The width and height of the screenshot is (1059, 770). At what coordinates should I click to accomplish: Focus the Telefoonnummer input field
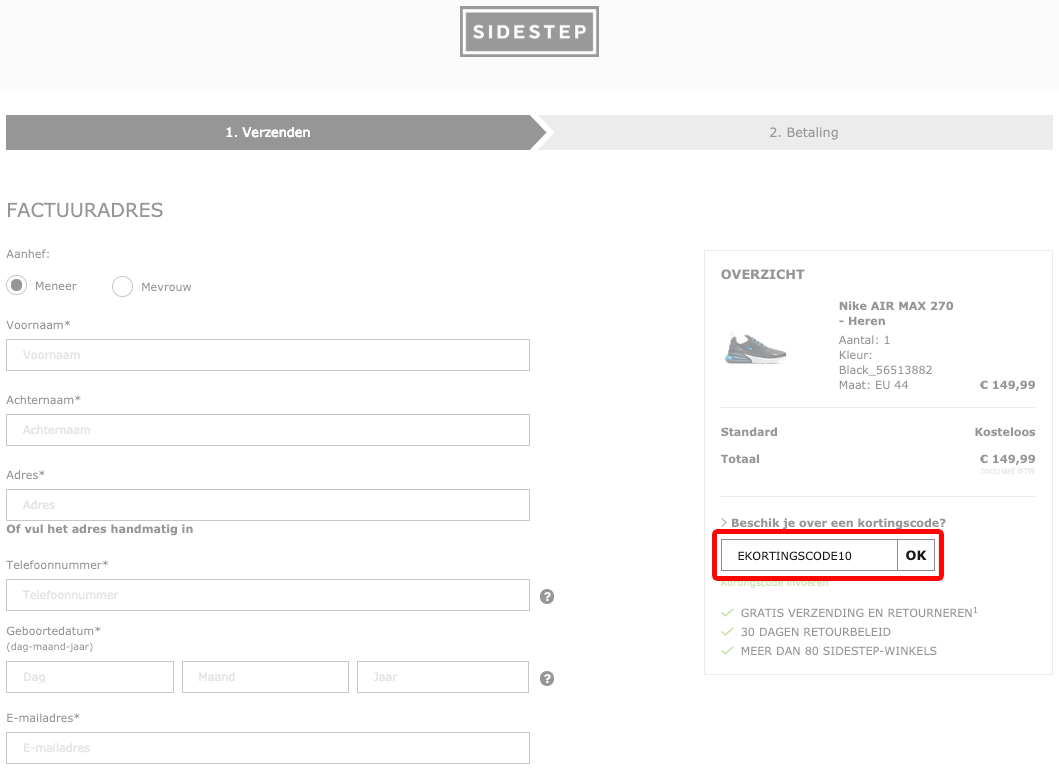tap(268, 595)
